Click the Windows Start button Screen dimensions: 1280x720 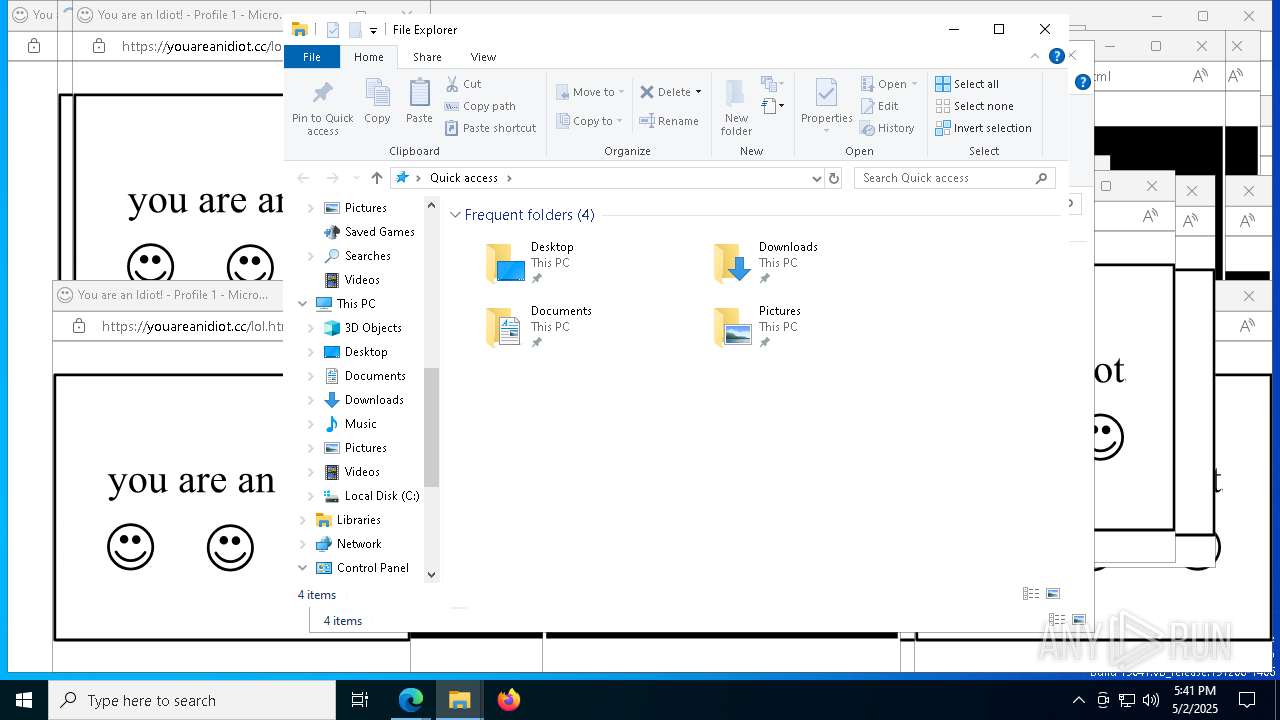click(24, 700)
